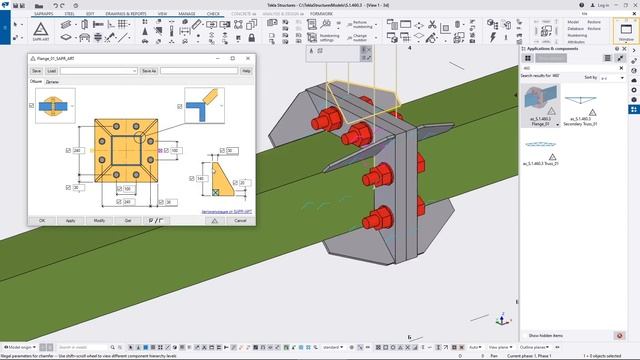Open the Auto dropdown in status bar

click(x=475, y=347)
